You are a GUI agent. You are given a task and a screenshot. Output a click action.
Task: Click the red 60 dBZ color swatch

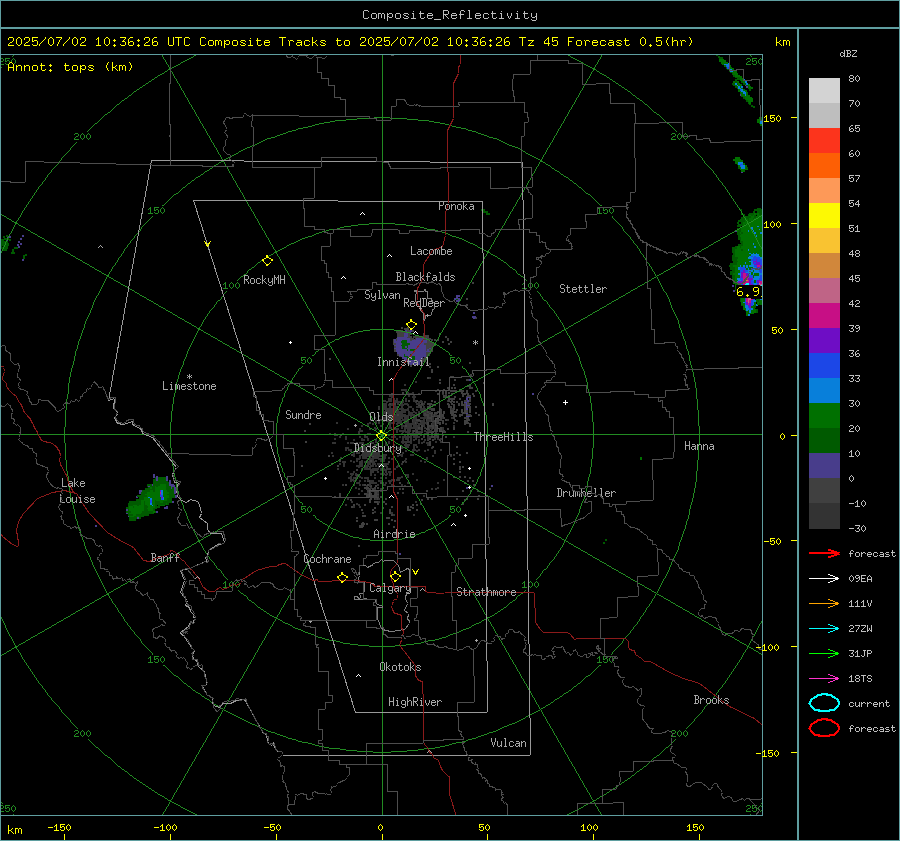click(x=824, y=140)
